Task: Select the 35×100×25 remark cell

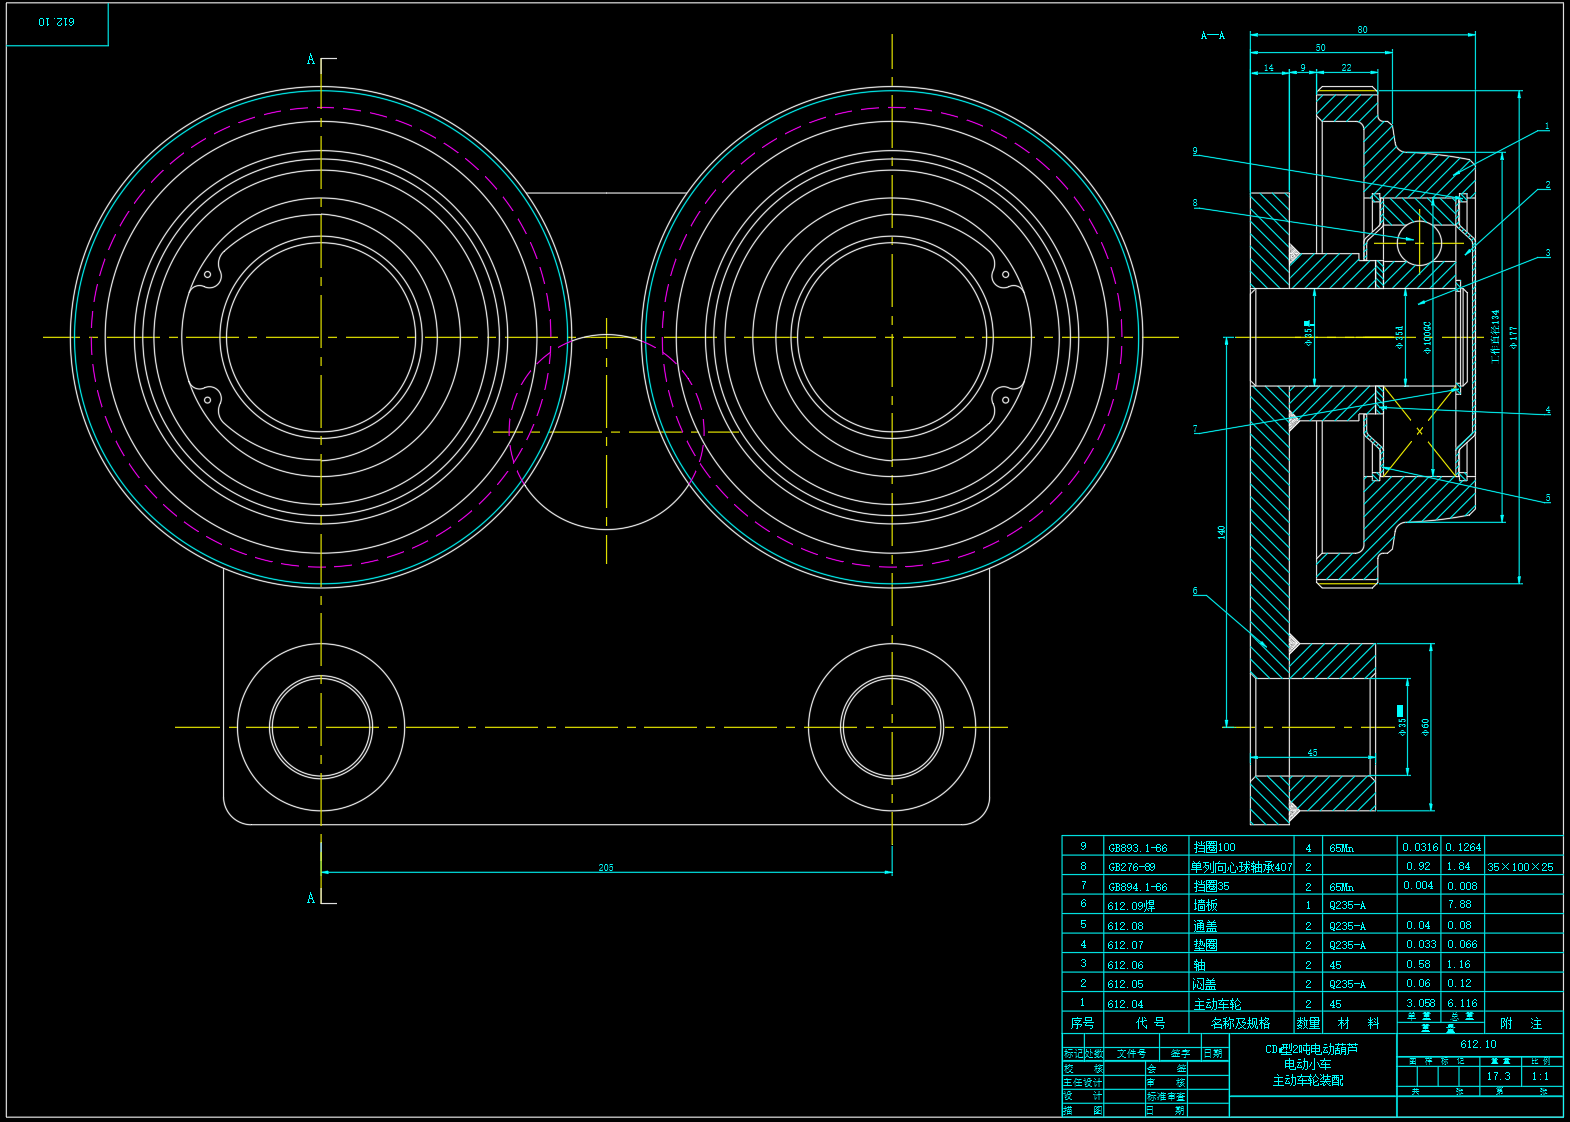Action: tap(1520, 867)
